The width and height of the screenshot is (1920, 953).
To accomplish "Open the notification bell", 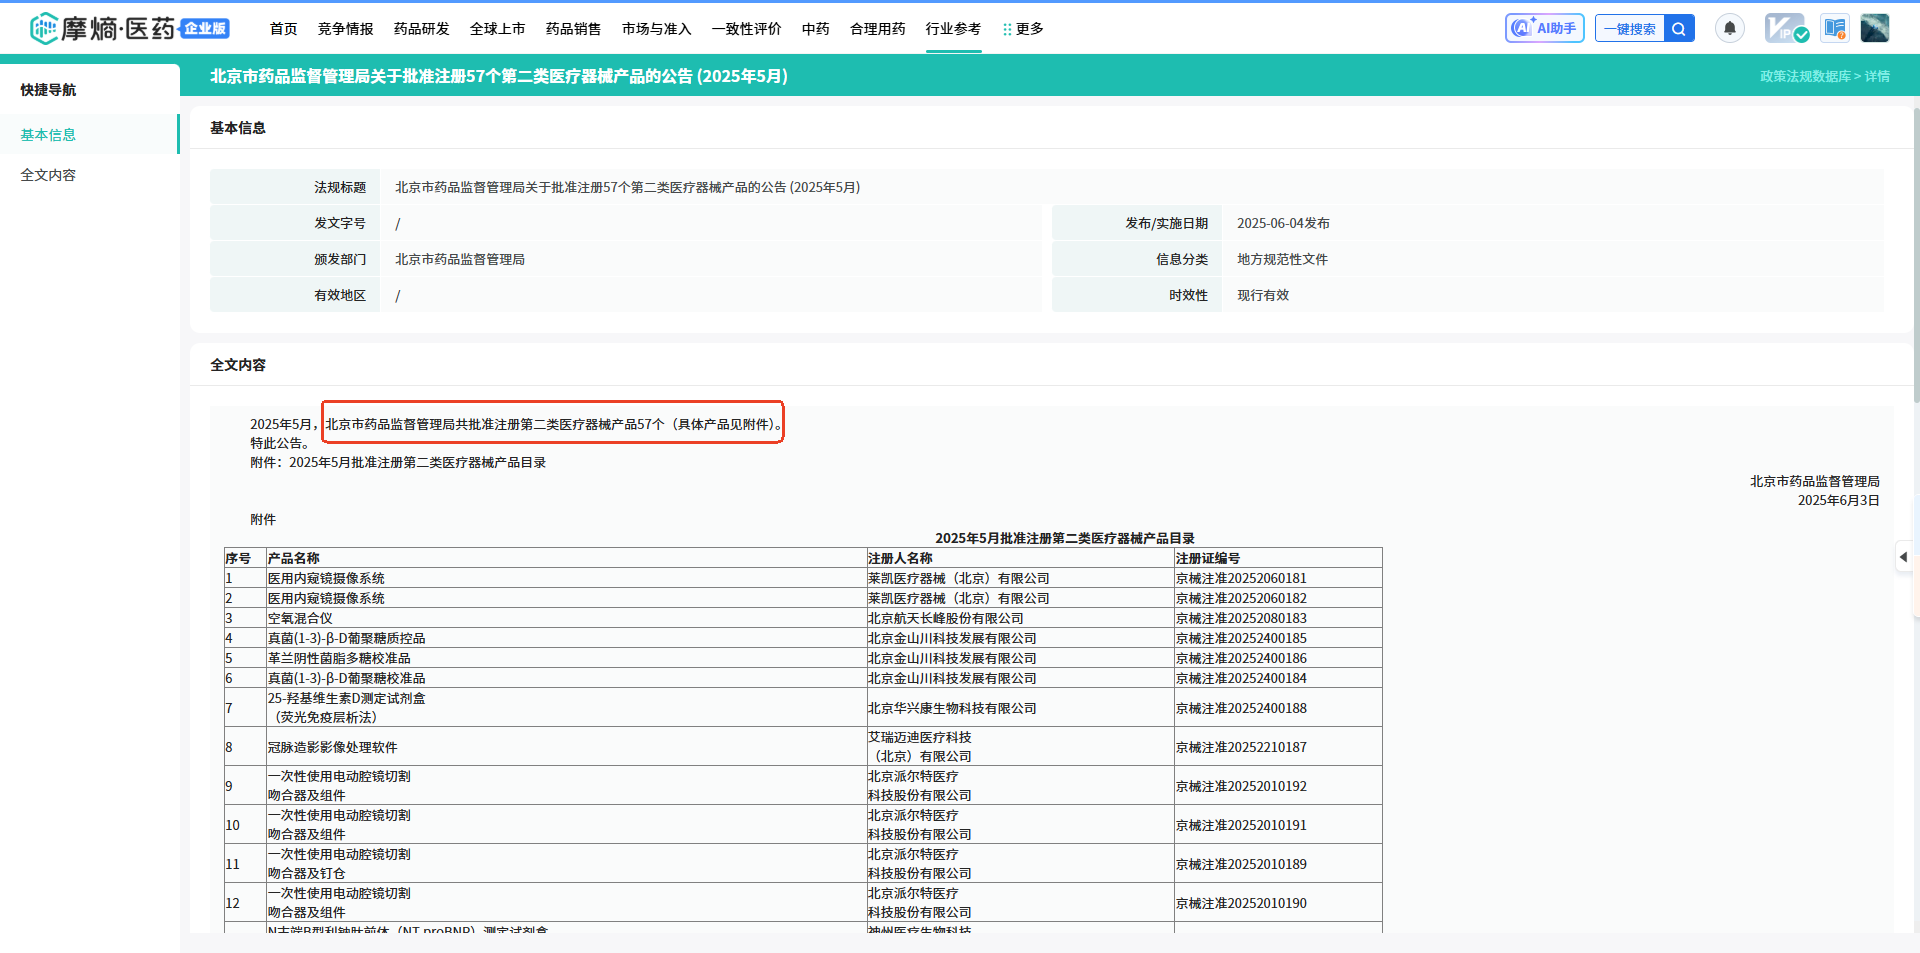I will tap(1730, 28).
